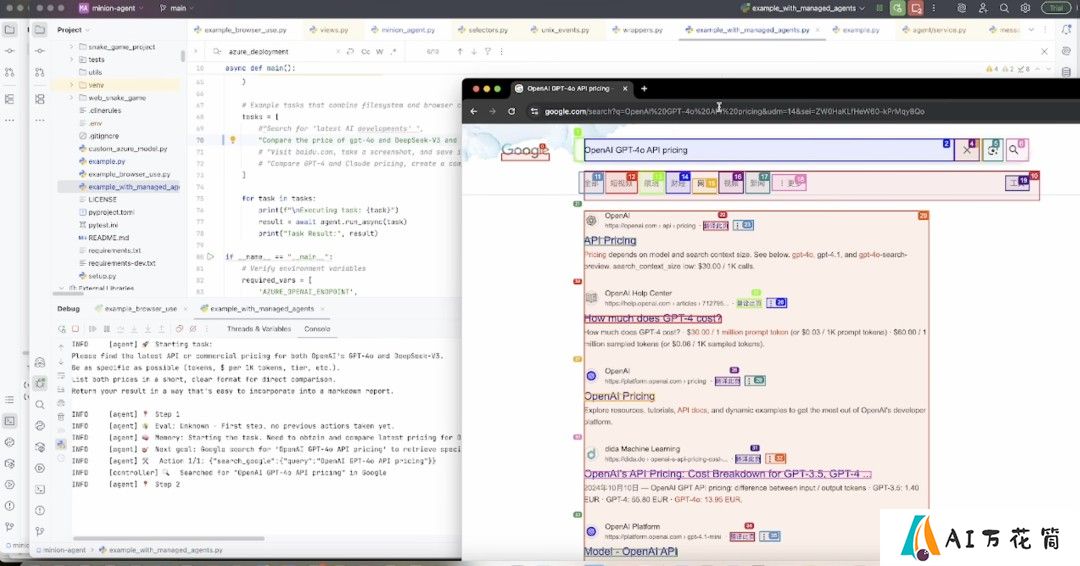Clear console output with the trash icon

click(x=61, y=417)
